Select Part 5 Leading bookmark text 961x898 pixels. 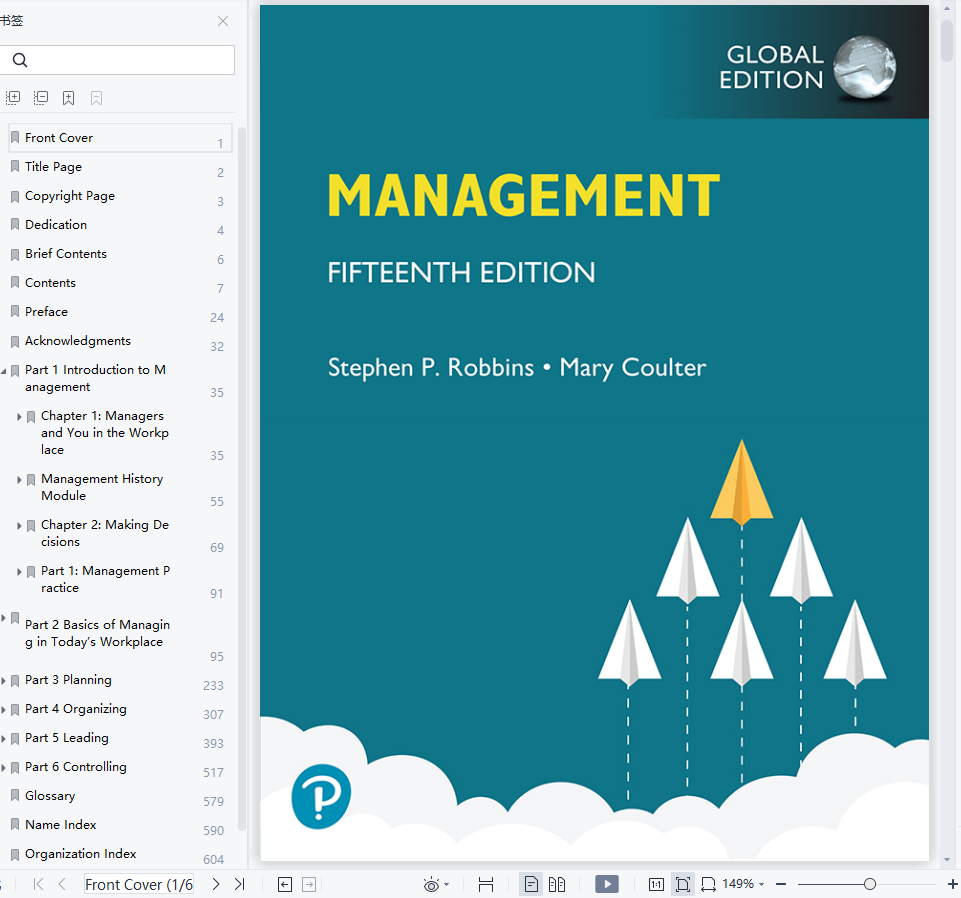[x=67, y=738]
